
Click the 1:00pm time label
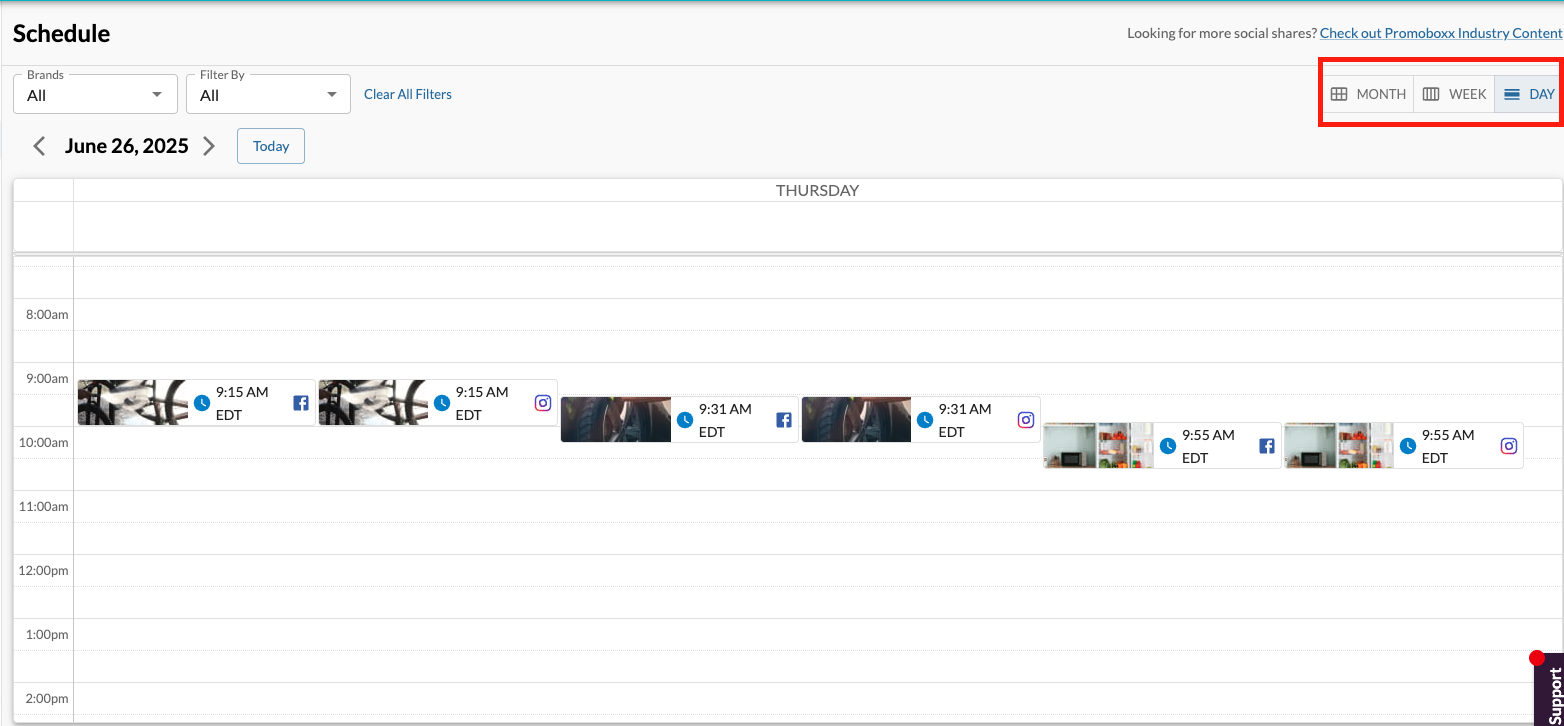click(x=47, y=634)
